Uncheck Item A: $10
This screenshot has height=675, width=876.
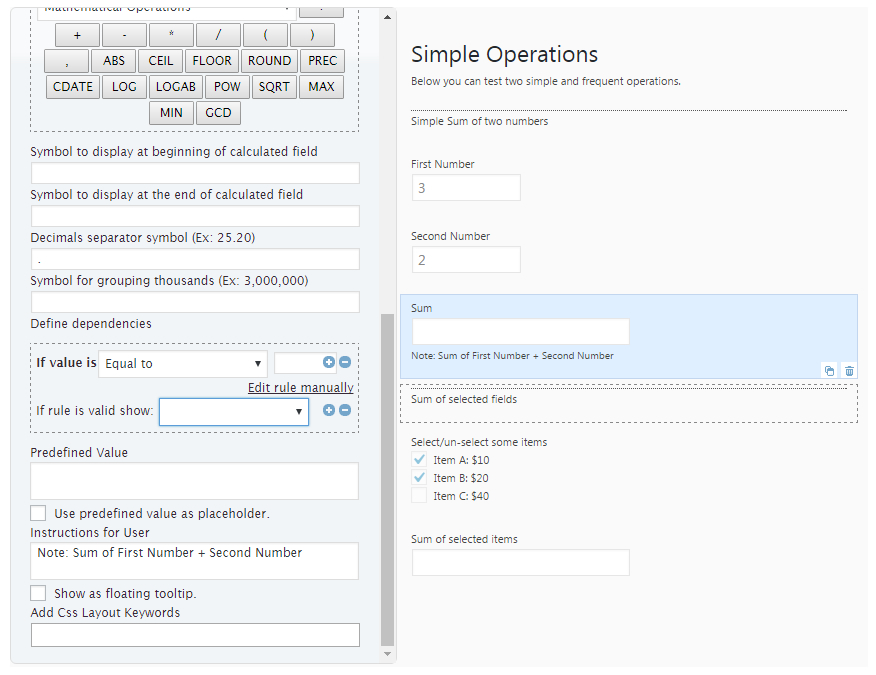420,460
